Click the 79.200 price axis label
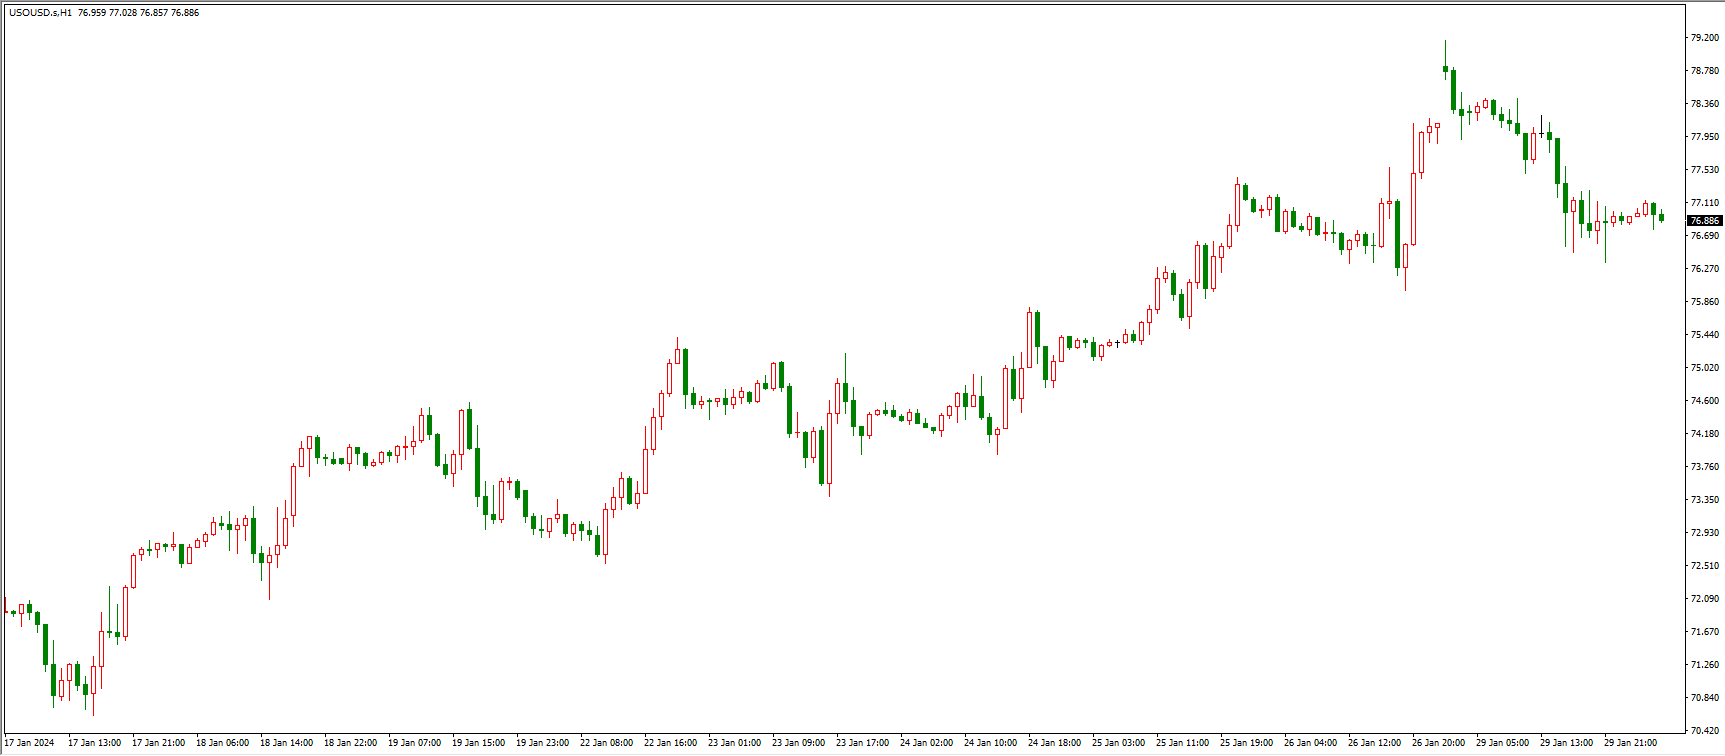The width and height of the screenshot is (1725, 756). pyautogui.click(x=1705, y=38)
